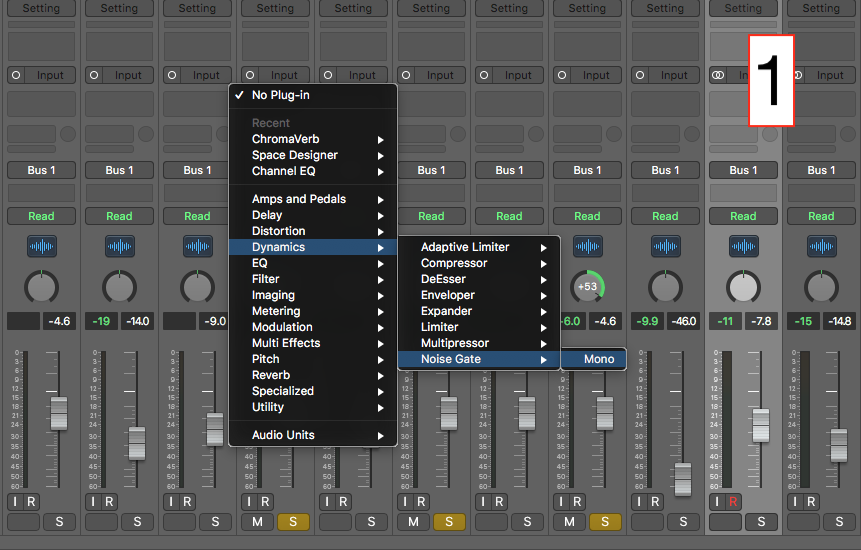Open Read automation mode on the -46.0 strip
Screen dimensions: 861x550
[x=665, y=216]
